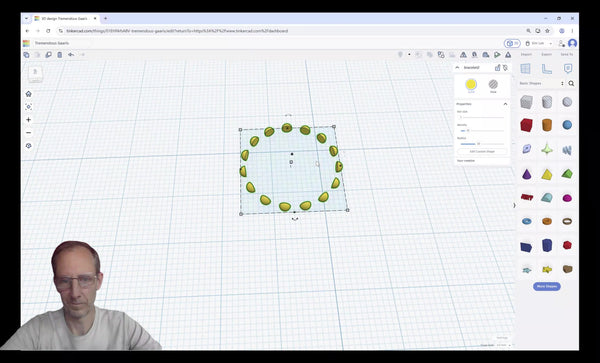This screenshot has height=363, width=600.
Task: Open the Basic Shapes category dropdown
Action: (x=541, y=83)
